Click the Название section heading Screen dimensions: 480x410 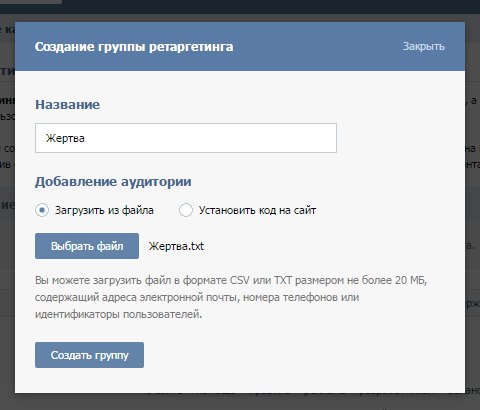click(x=67, y=105)
